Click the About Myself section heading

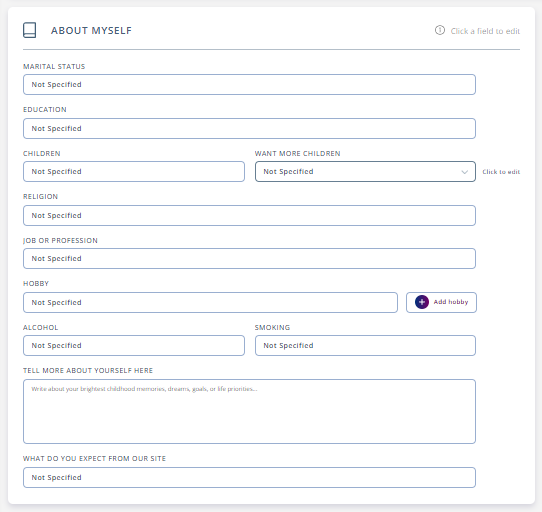[x=91, y=31]
